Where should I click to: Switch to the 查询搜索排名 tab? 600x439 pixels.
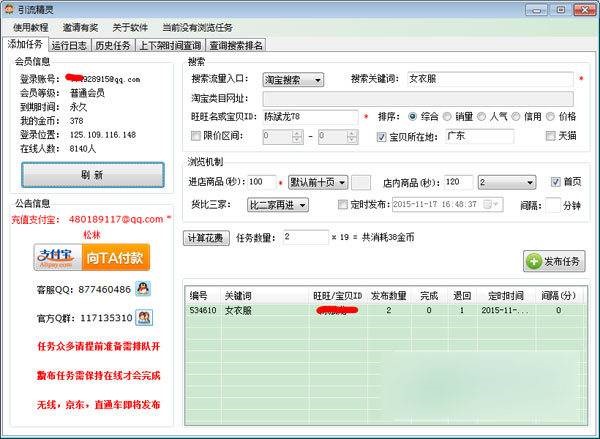237,45
